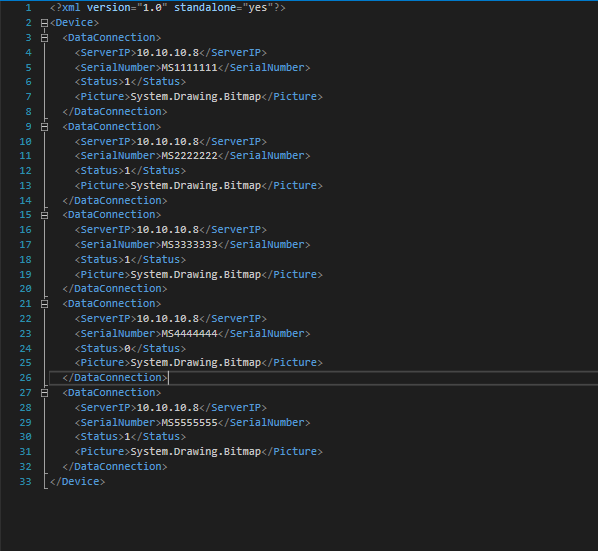Click line number 33 in the gutter
This screenshot has height=551, width=598.
pyautogui.click(x=26, y=482)
